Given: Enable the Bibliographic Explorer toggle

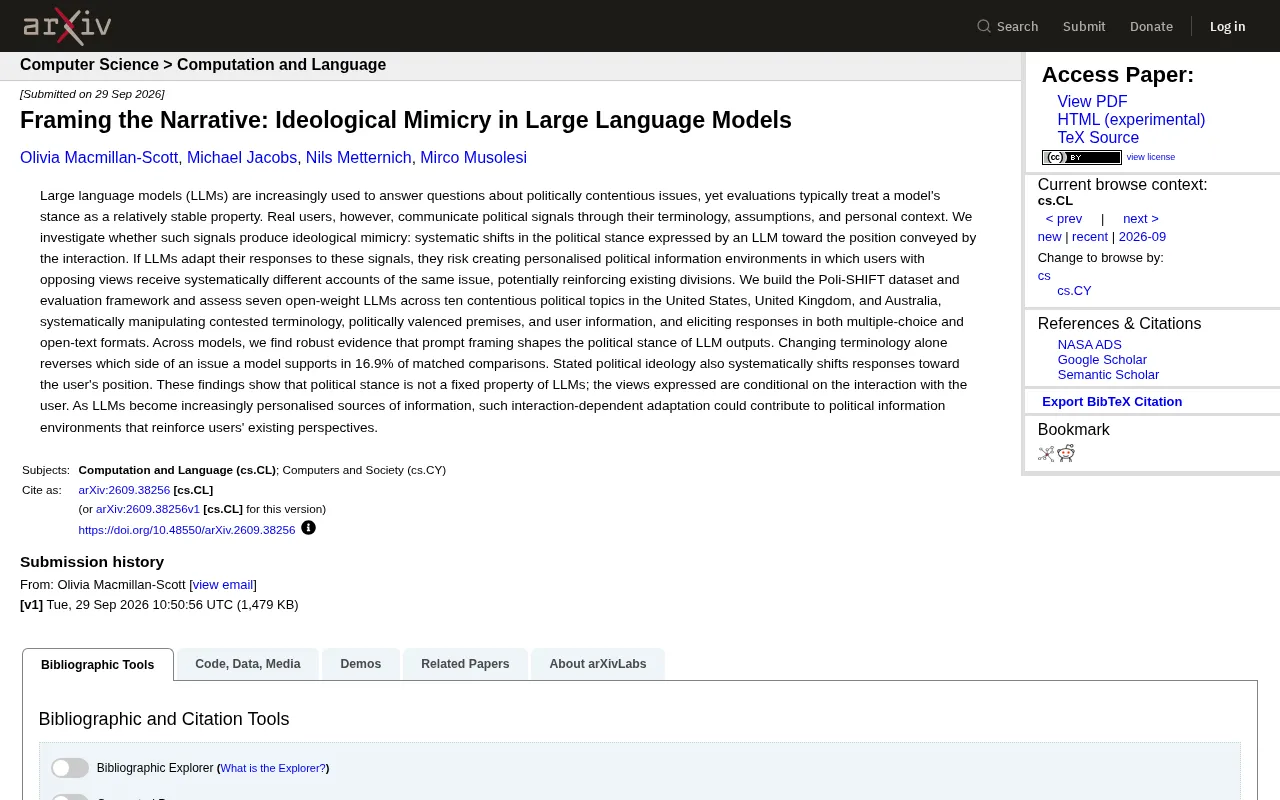Looking at the screenshot, I should tap(70, 768).
